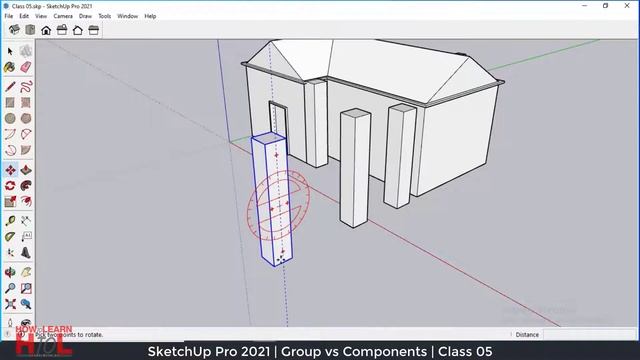The image size is (640, 360).
Task: Choose the Offset tool
Action: (26, 201)
